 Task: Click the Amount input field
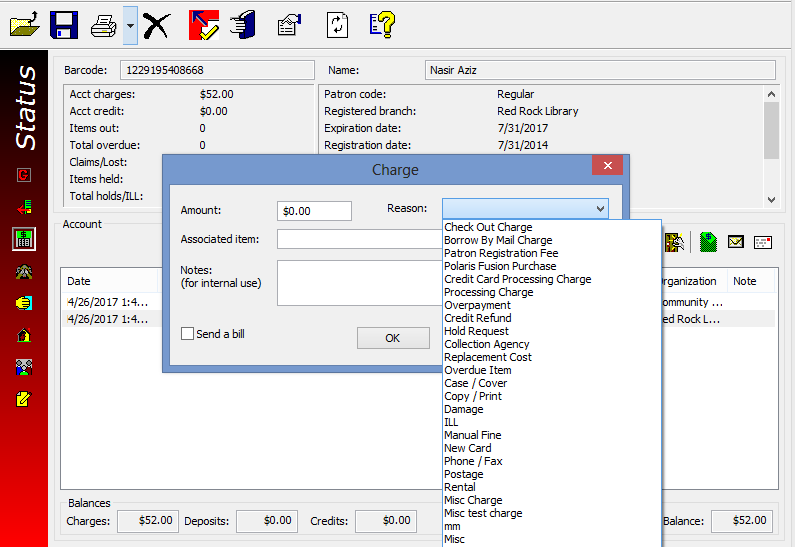tap(314, 211)
